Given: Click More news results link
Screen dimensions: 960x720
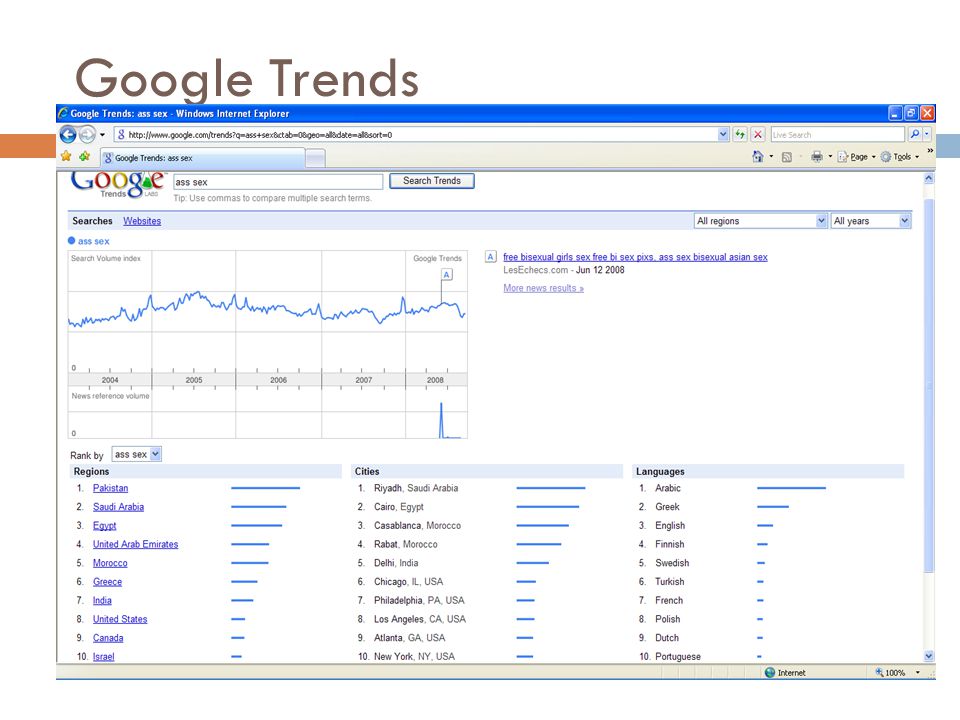Looking at the screenshot, I should point(543,288).
